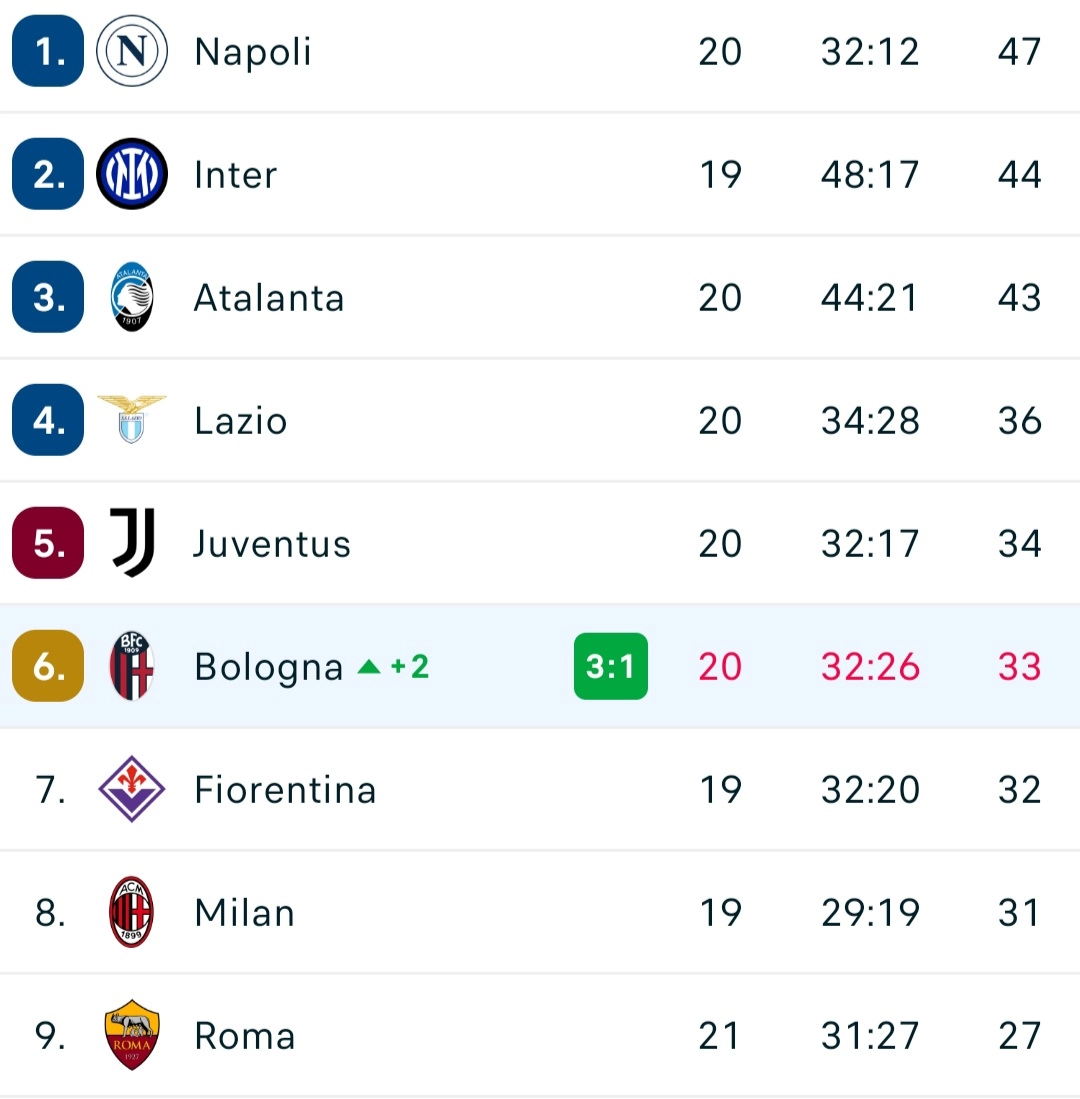The height and width of the screenshot is (1099, 1080).
Task: Click Roma's 21 matches played value
Action: click(720, 1035)
